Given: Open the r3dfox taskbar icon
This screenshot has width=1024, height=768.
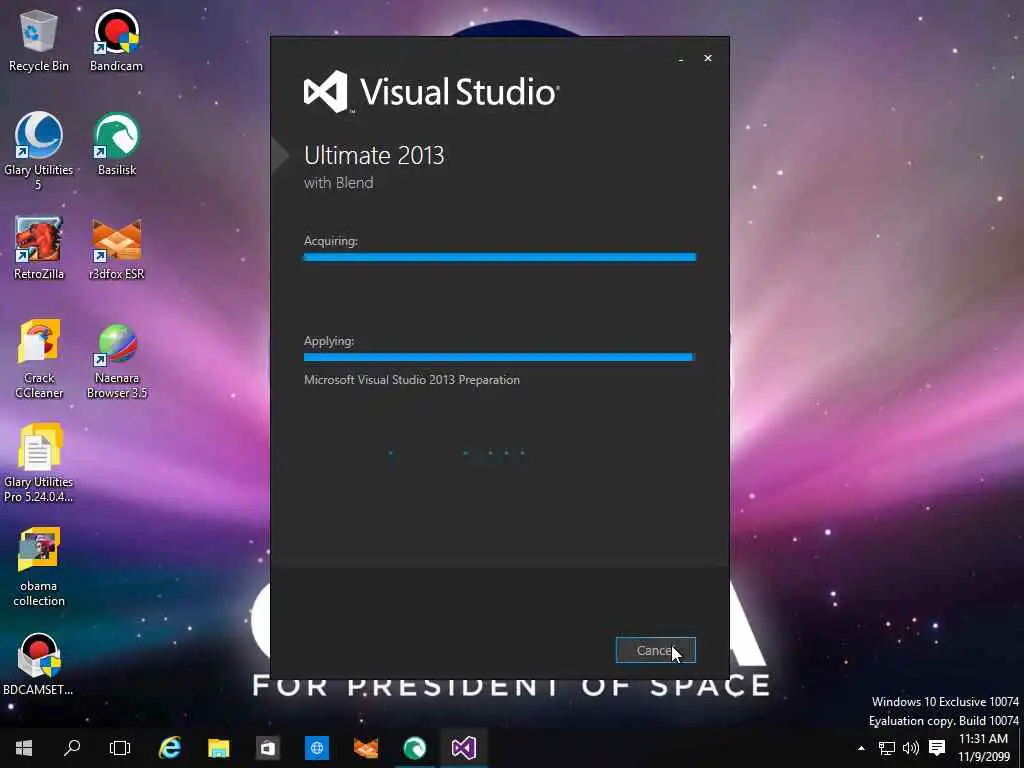Looking at the screenshot, I should coord(366,748).
